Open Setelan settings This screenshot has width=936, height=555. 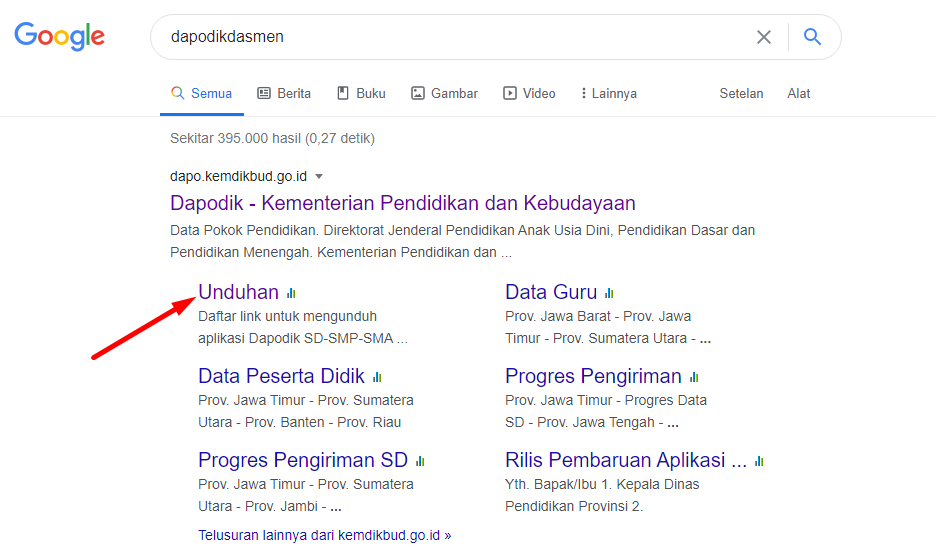[x=741, y=94]
